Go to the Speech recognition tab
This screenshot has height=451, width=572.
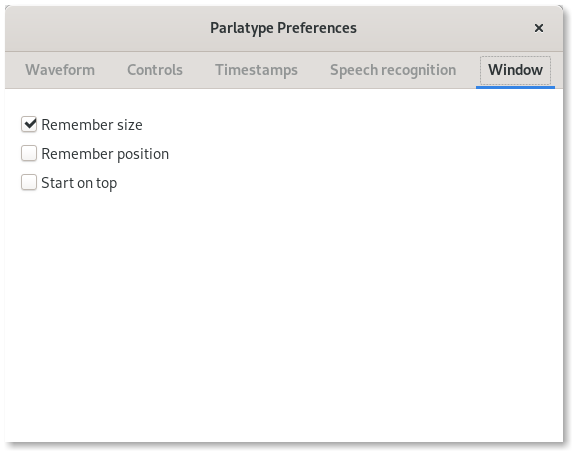click(x=393, y=70)
